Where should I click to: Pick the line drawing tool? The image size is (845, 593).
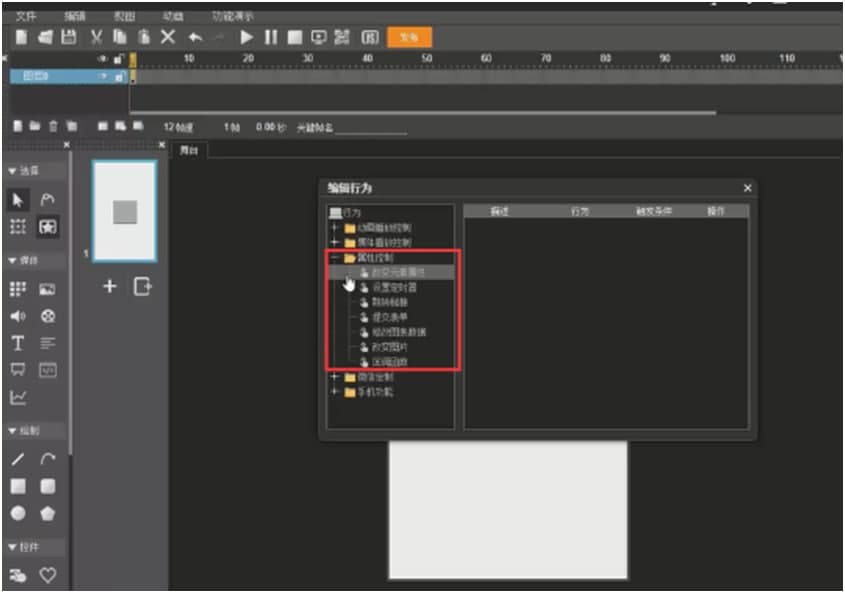18,459
